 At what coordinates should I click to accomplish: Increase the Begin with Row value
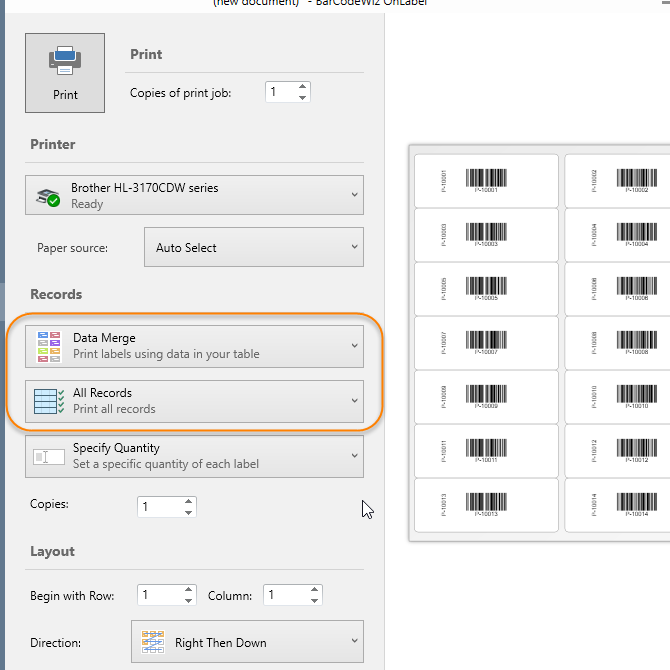(188, 590)
